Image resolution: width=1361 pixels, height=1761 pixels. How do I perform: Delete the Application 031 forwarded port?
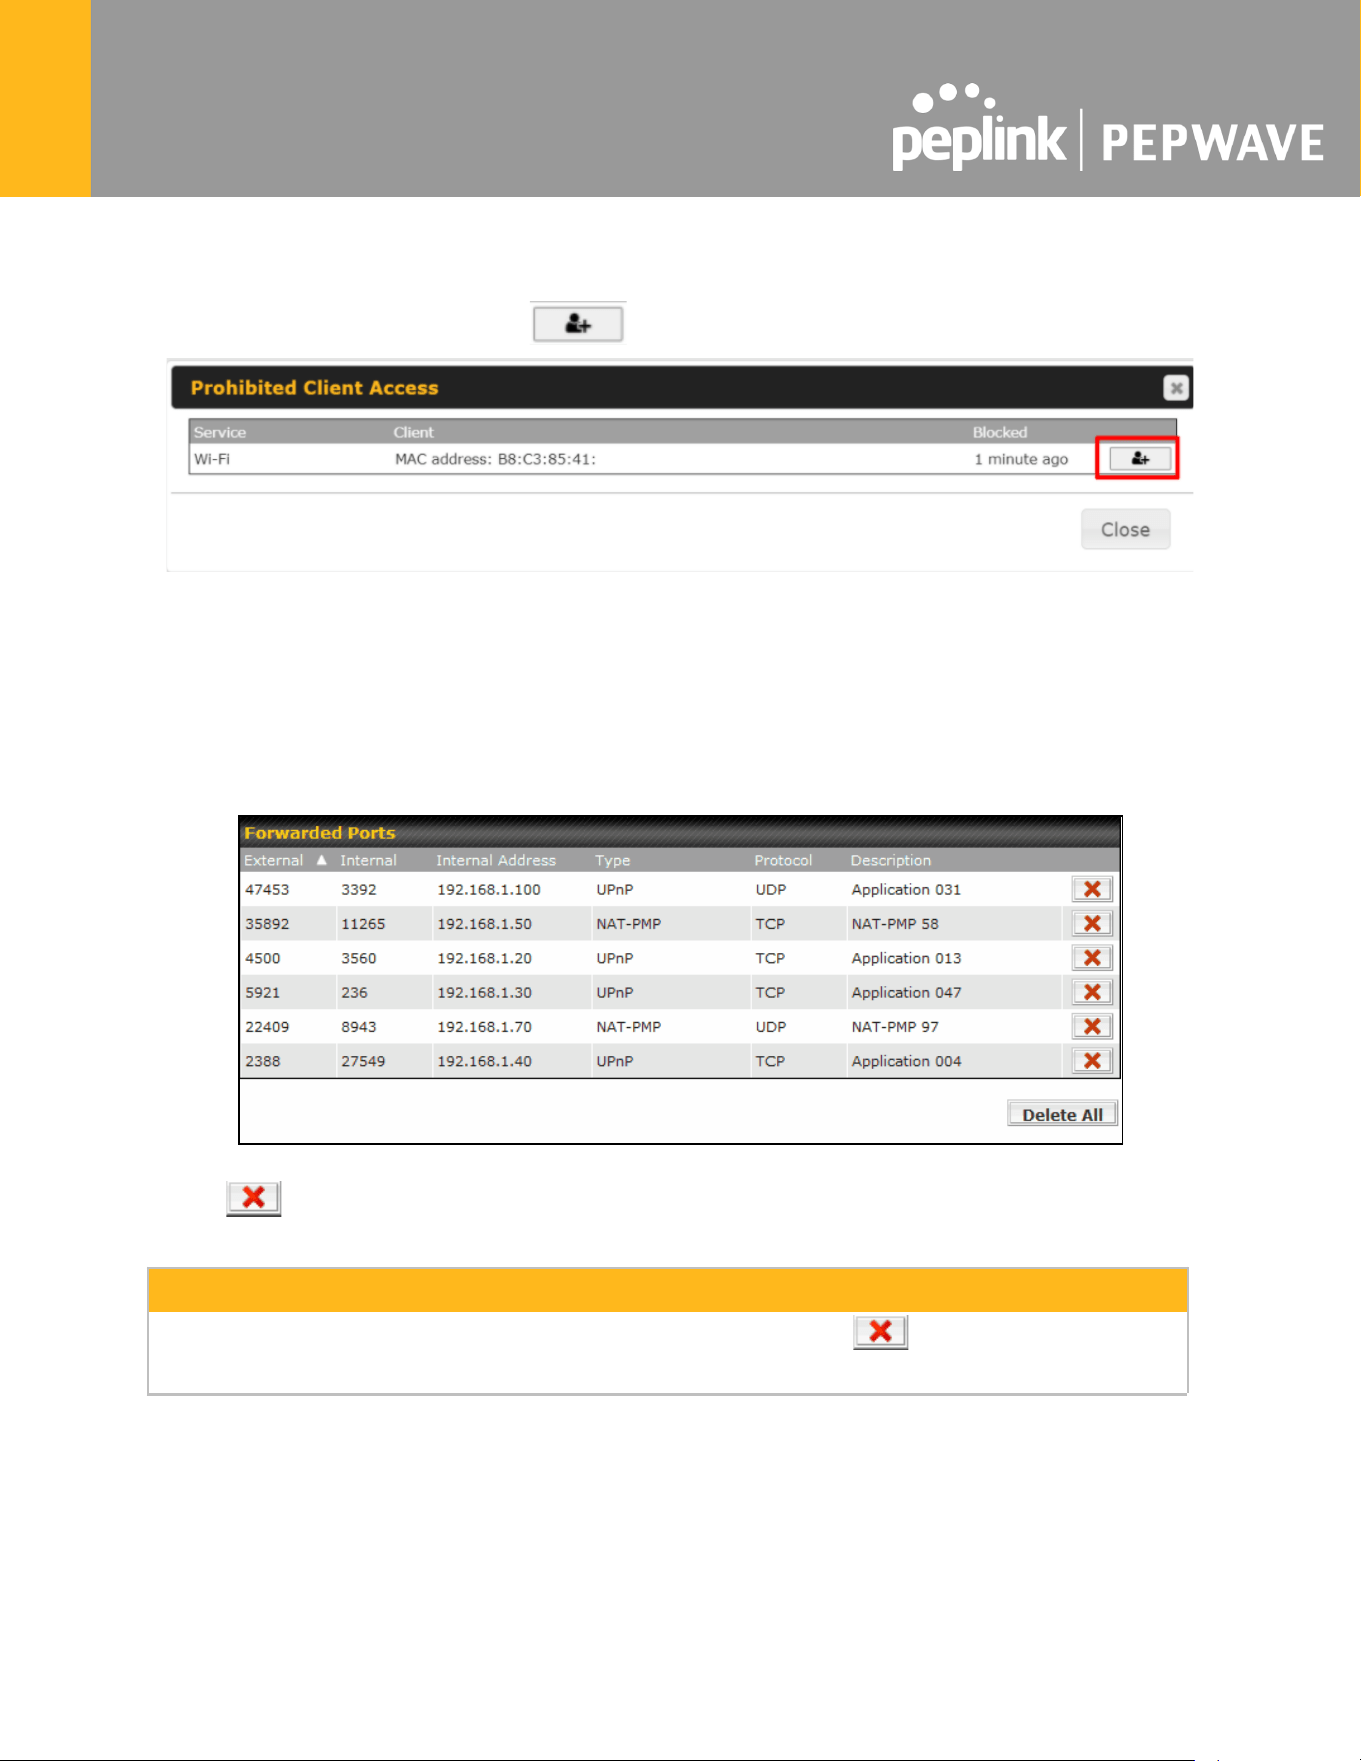[1092, 889]
